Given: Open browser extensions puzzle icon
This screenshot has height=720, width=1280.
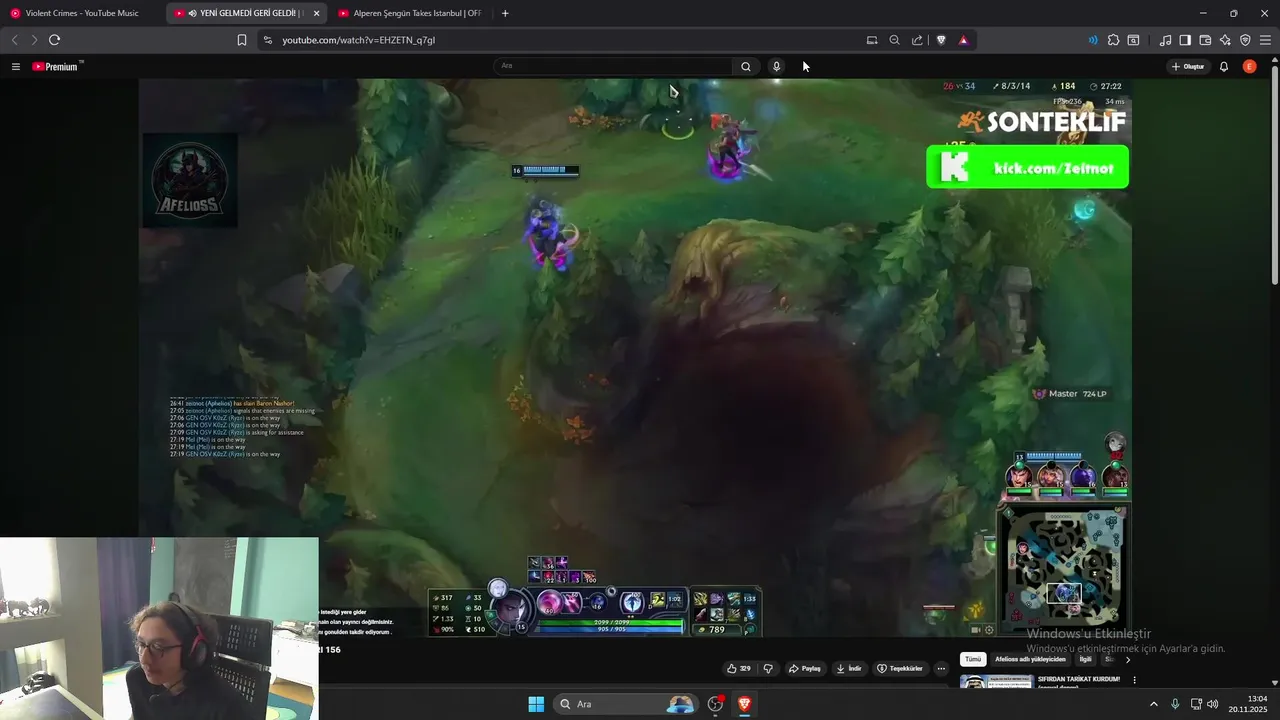Looking at the screenshot, I should pyautogui.click(x=1113, y=40).
